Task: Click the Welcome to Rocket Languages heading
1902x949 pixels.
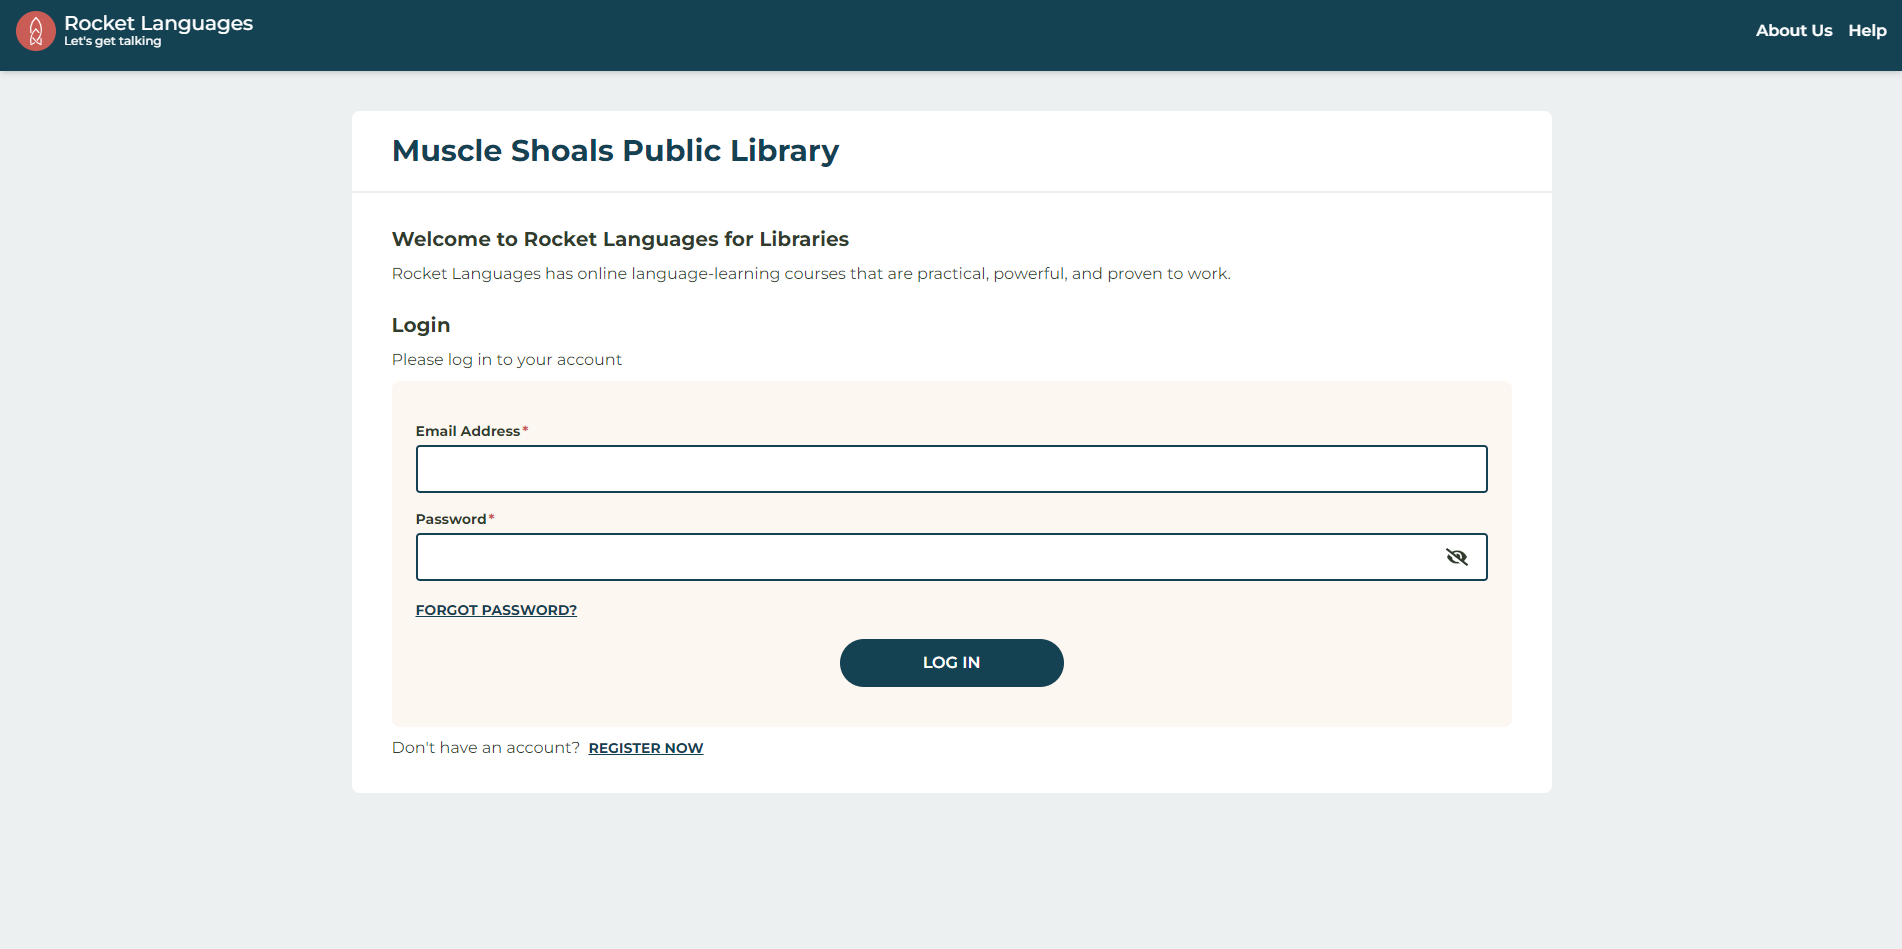Action: (620, 239)
